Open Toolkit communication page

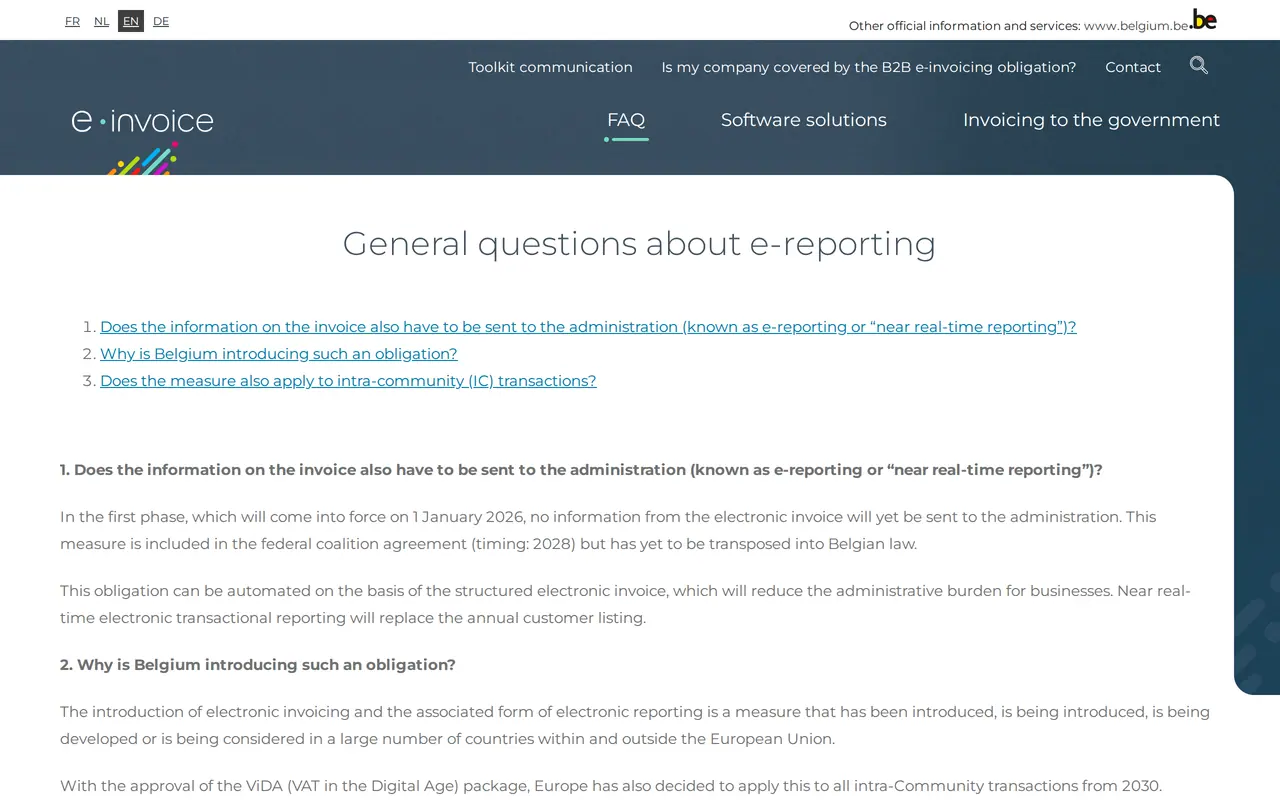click(550, 67)
